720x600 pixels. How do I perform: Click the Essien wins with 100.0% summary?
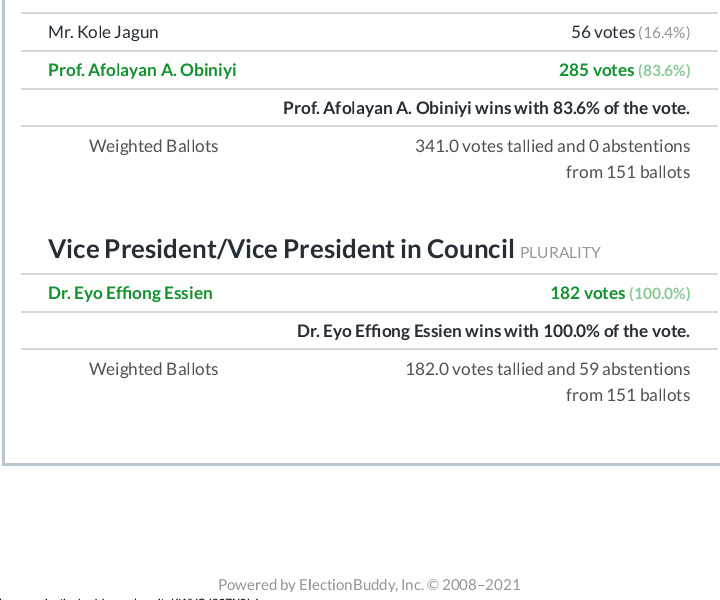pyautogui.click(x=493, y=331)
